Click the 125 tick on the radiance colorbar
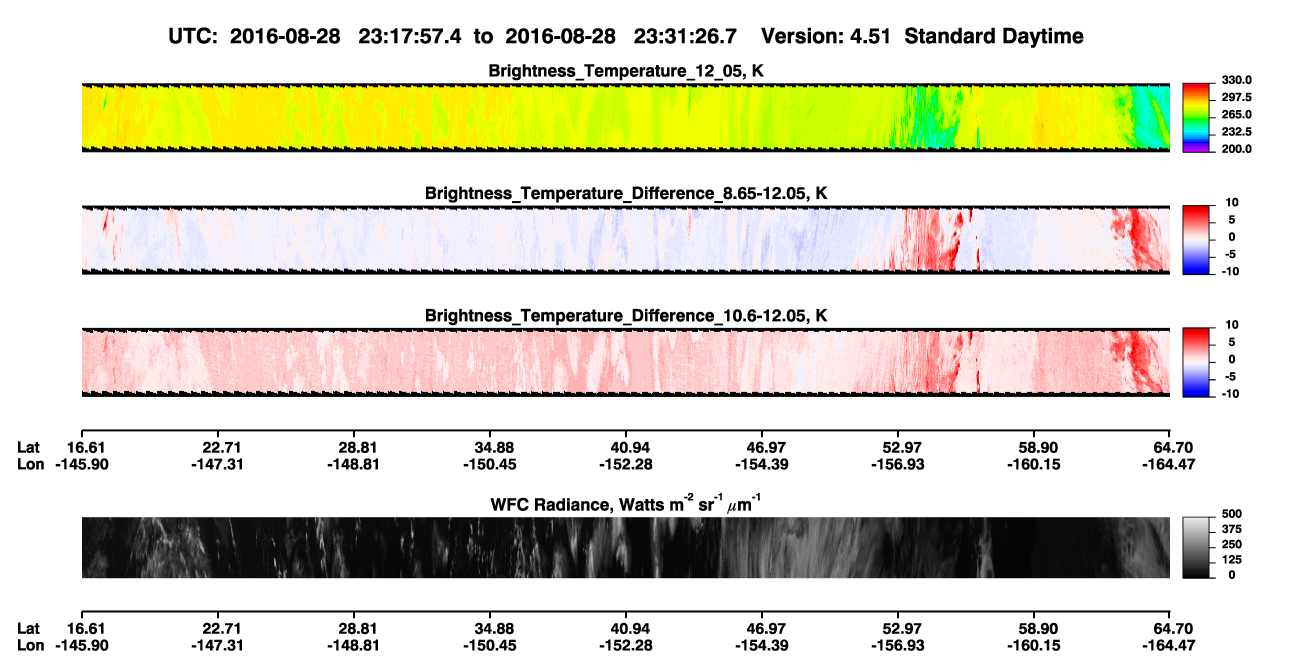The width and height of the screenshot is (1300, 667). [1234, 561]
